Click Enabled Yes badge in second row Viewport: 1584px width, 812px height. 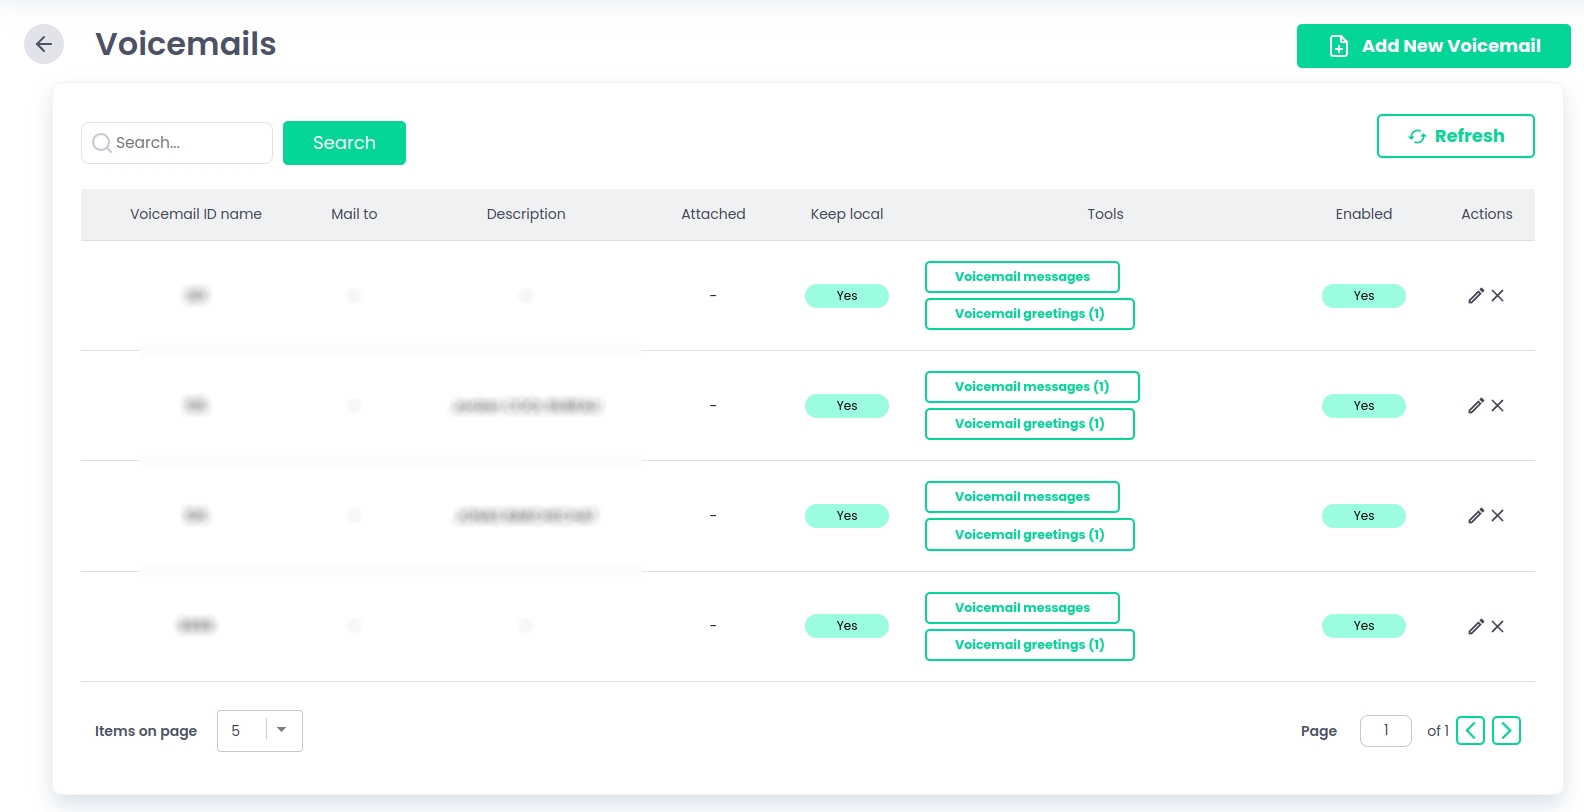click(x=1363, y=406)
